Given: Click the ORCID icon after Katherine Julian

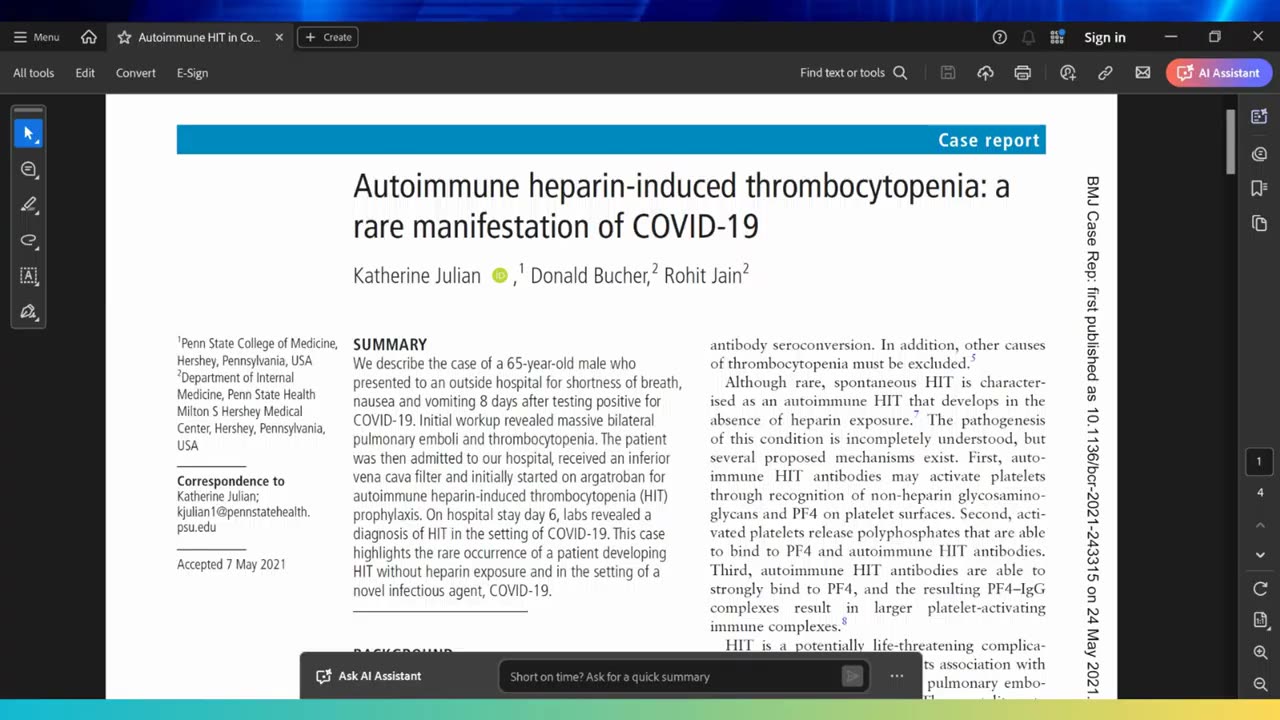Looking at the screenshot, I should (x=500, y=276).
